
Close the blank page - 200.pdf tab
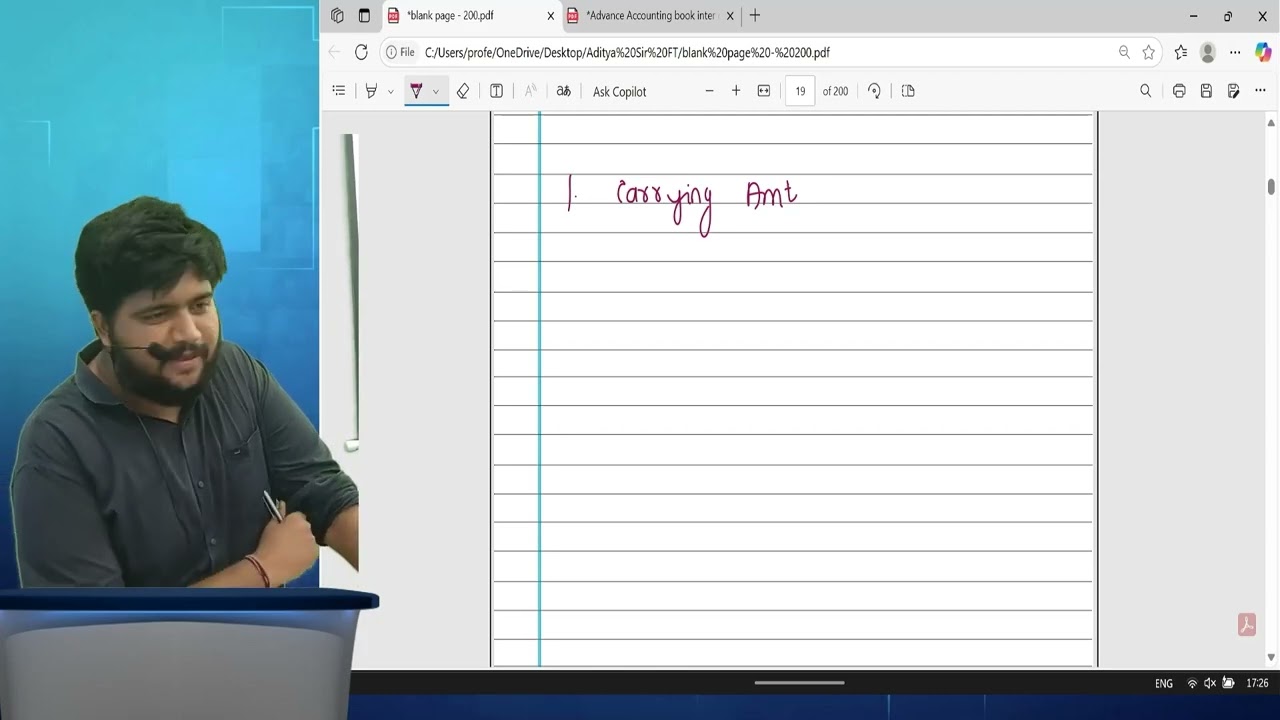[550, 16]
